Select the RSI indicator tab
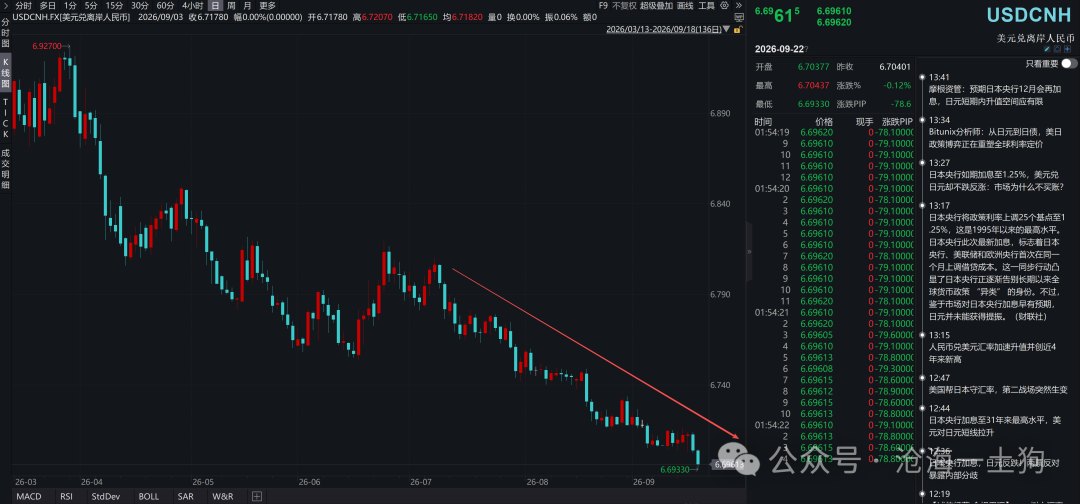The image size is (1080, 504). click(66, 496)
